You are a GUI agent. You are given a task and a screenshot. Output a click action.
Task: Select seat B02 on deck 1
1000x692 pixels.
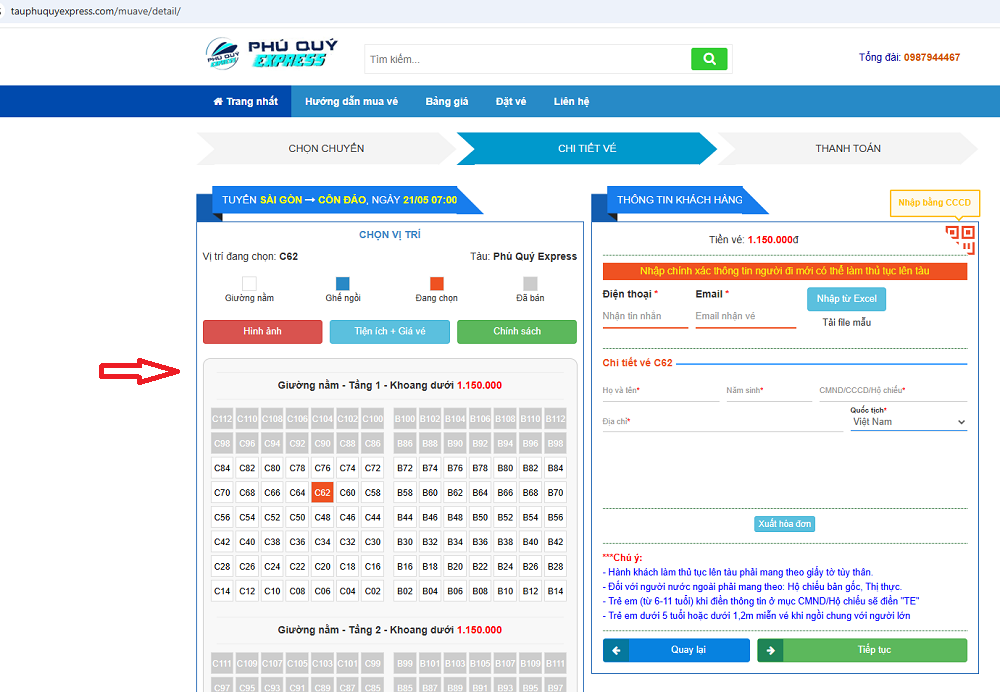click(405, 591)
